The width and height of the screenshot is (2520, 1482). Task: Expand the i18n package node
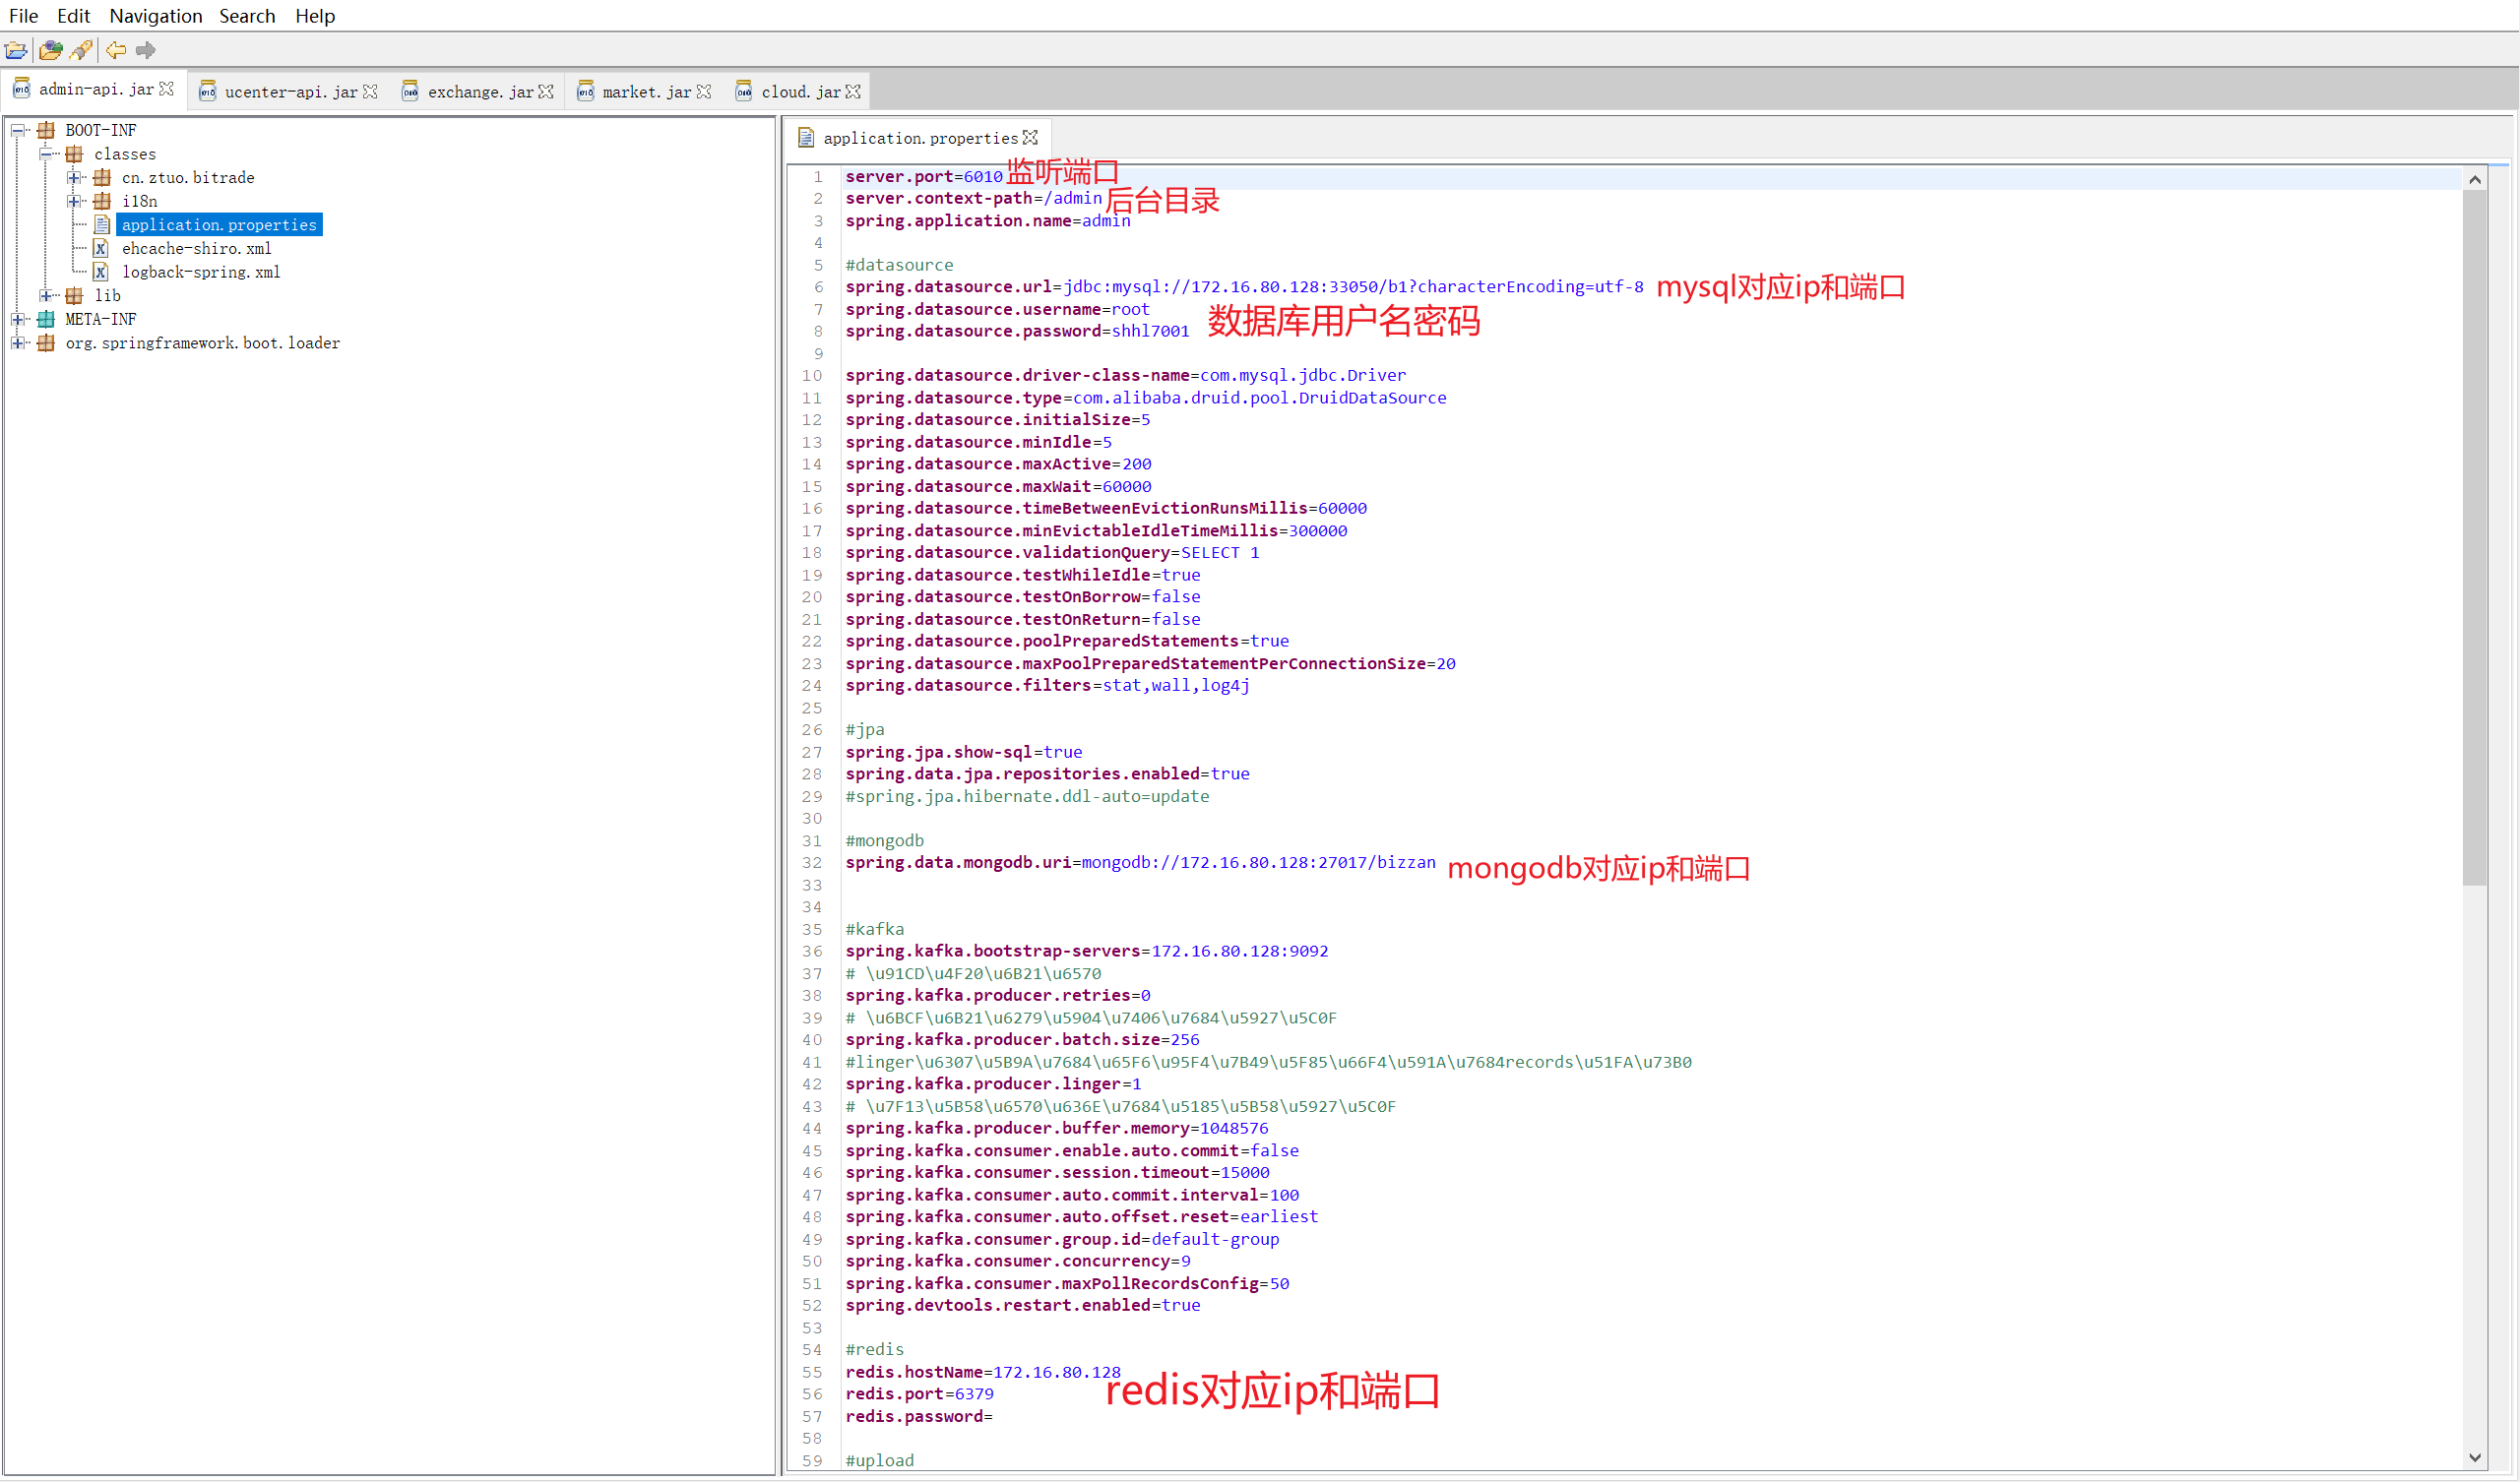(74, 202)
